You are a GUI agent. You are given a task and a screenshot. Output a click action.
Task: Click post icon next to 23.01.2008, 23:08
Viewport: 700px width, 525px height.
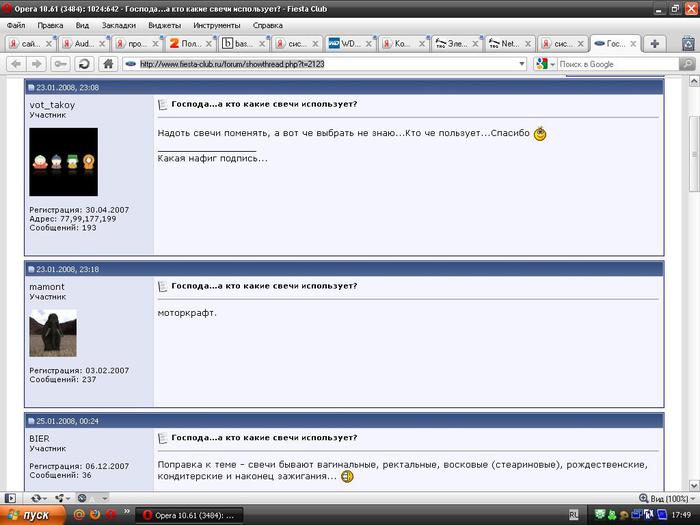(x=31, y=88)
